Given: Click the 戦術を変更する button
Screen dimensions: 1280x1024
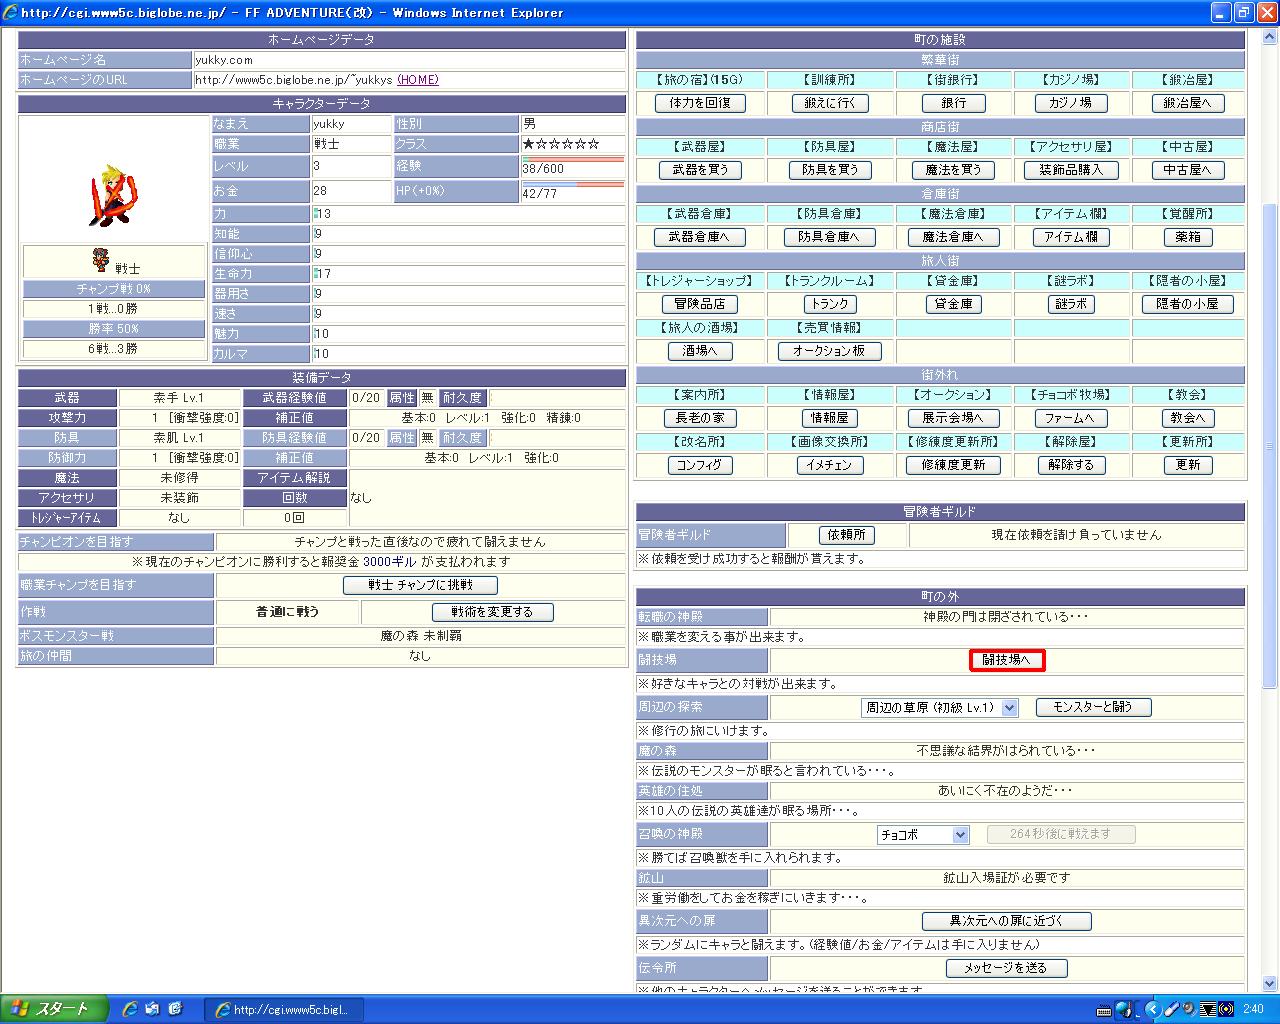Looking at the screenshot, I should [x=493, y=612].
